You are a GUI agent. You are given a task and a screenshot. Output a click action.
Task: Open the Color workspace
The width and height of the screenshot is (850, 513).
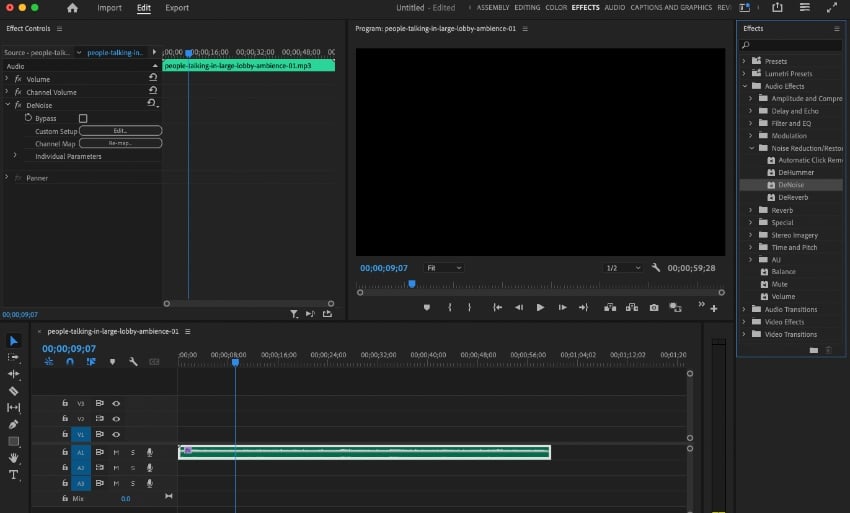point(556,8)
